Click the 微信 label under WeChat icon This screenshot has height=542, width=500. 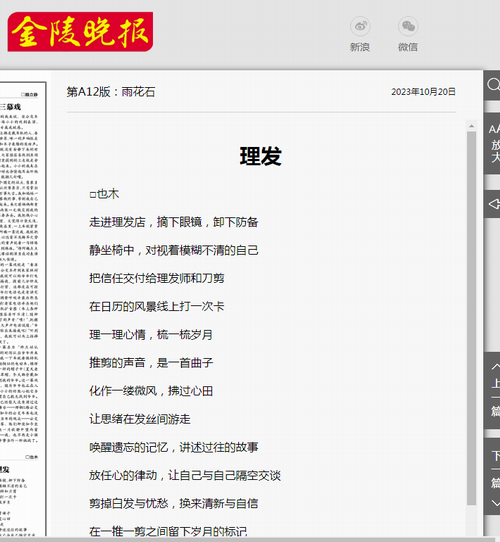[x=408, y=47]
